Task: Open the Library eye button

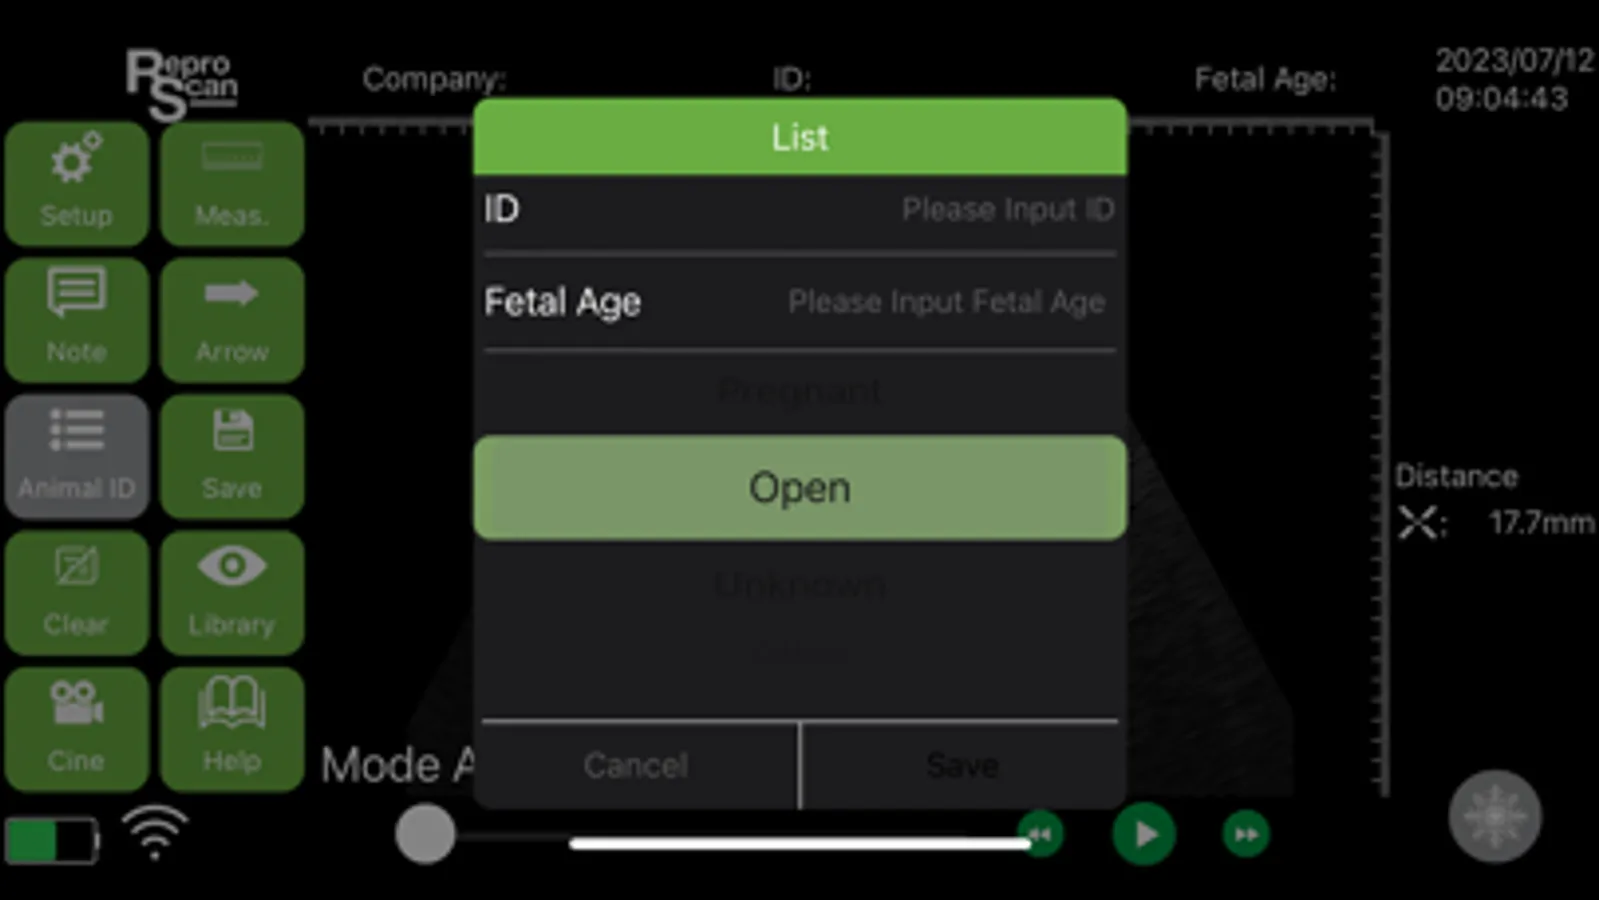Action: 232,592
